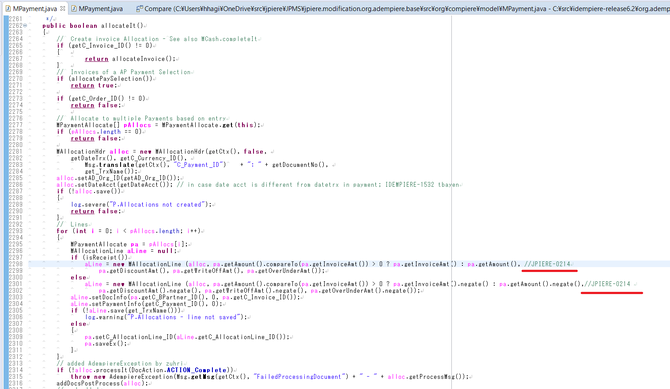Screen dimensions: 670x389
Task: Click the //JPIERE-0214 comment on line 2301
Action: pyautogui.click(x=607, y=284)
